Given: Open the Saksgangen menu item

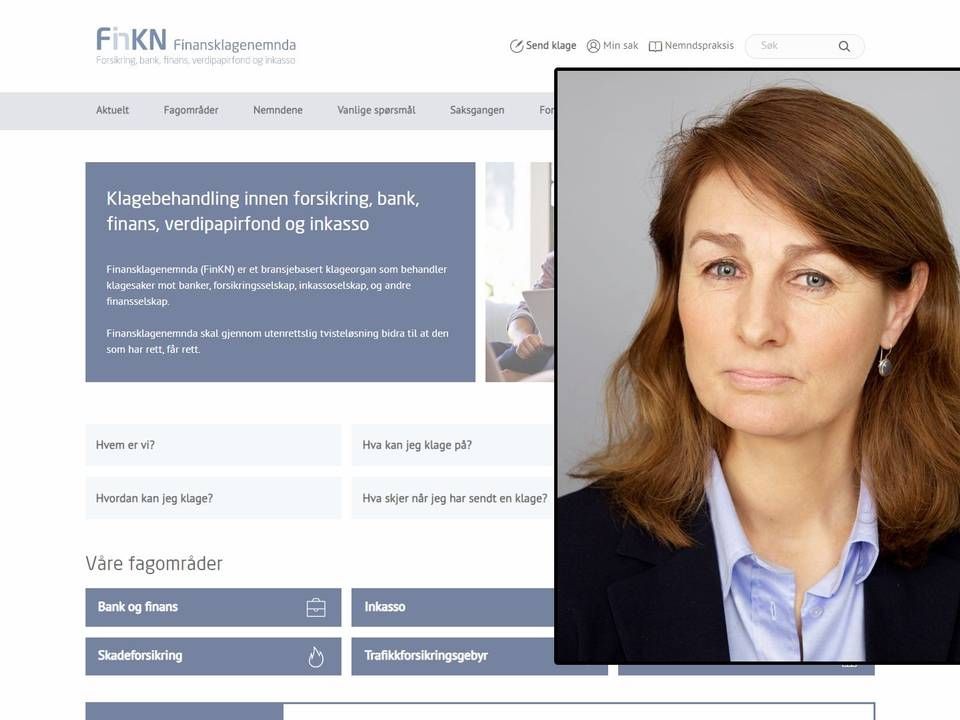Looking at the screenshot, I should click(x=477, y=110).
